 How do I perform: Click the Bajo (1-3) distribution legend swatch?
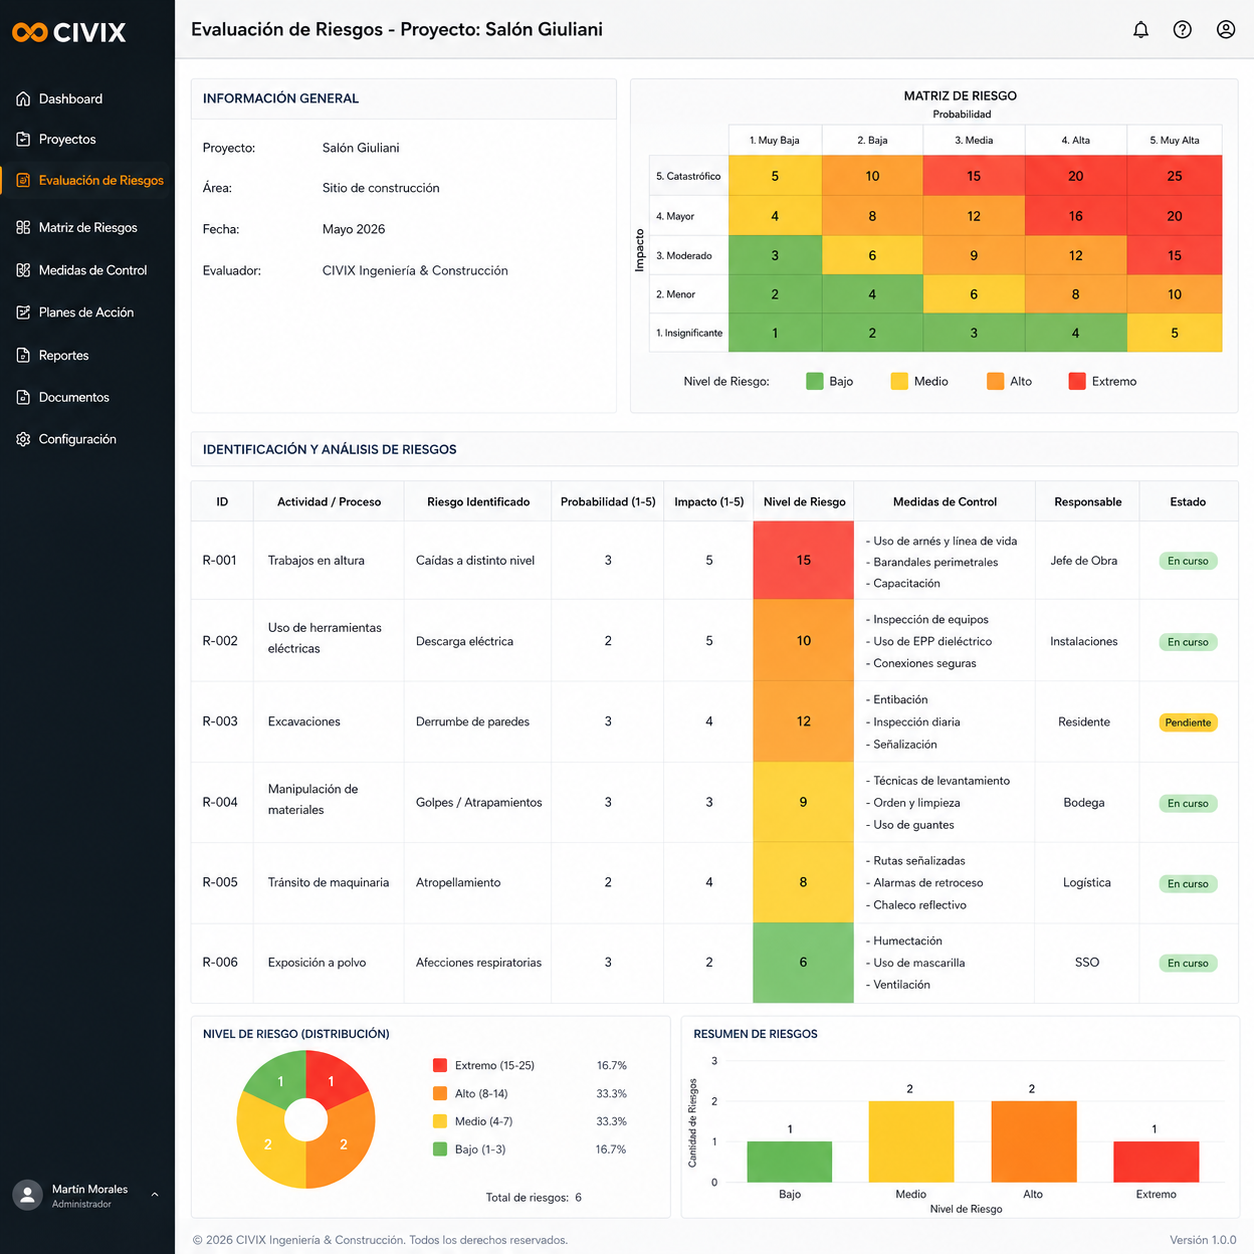point(440,1149)
